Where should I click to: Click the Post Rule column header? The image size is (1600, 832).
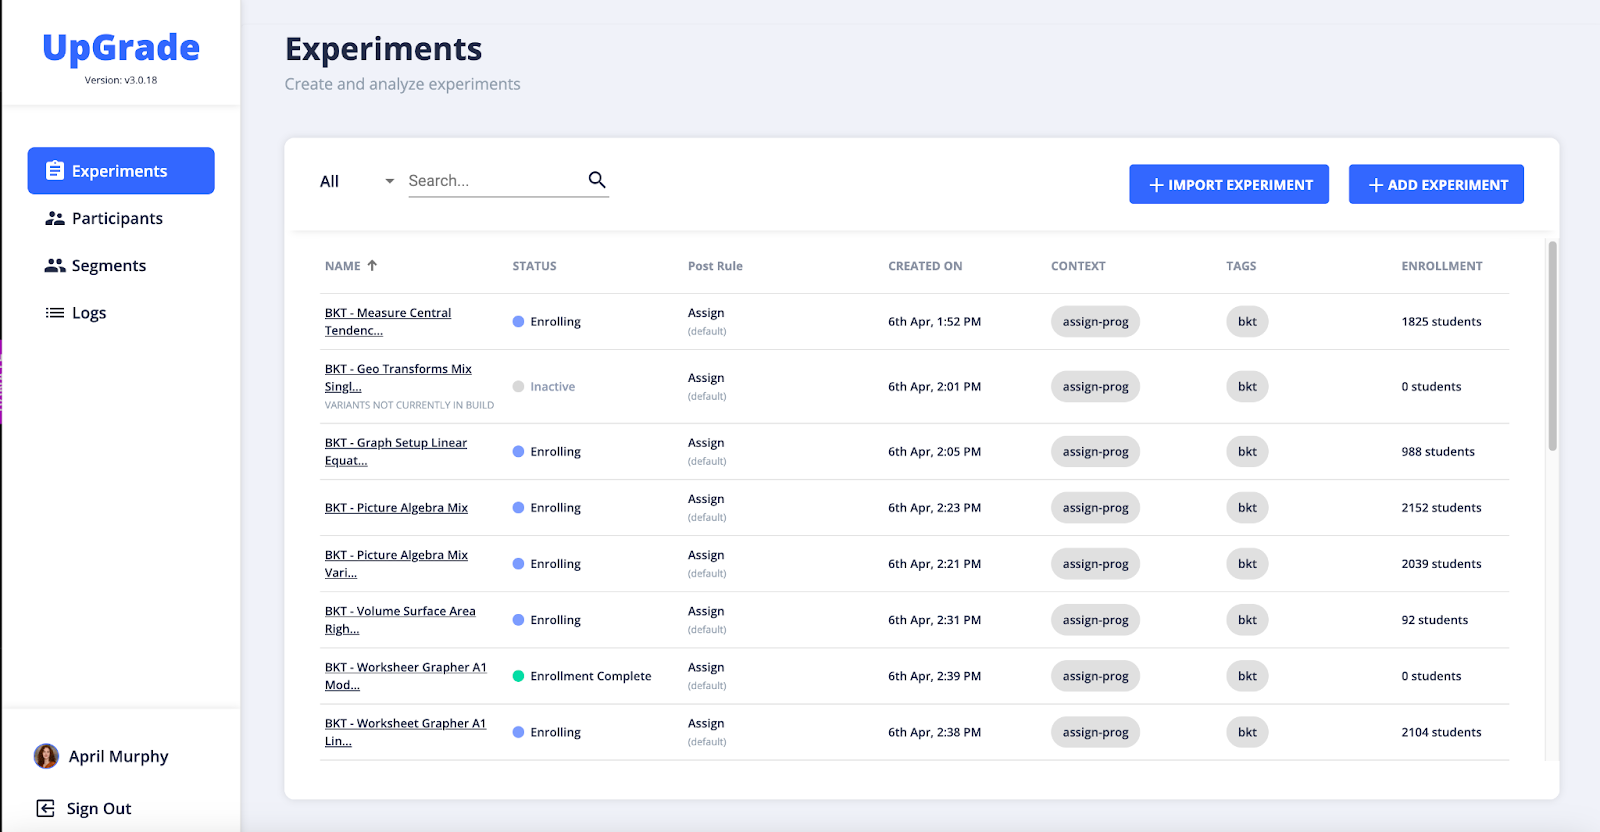click(x=715, y=266)
